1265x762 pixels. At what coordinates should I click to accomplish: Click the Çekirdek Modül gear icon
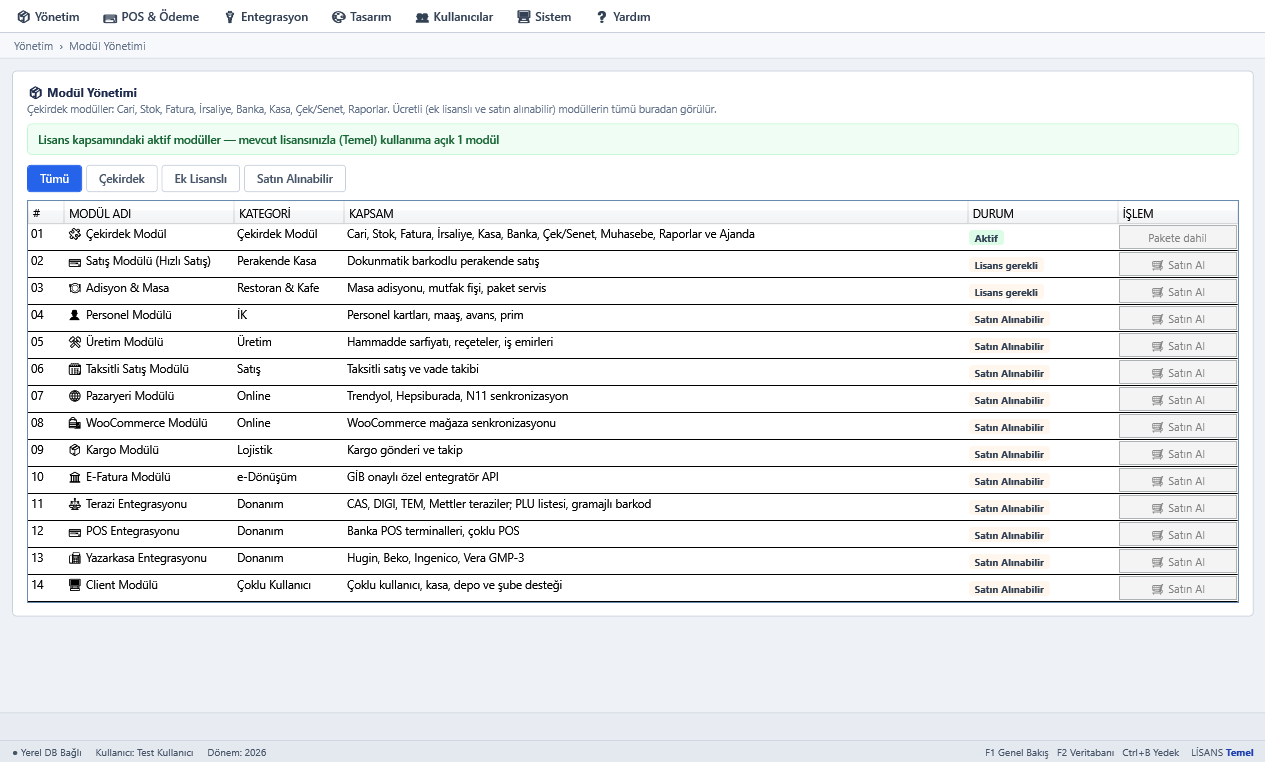pos(75,234)
